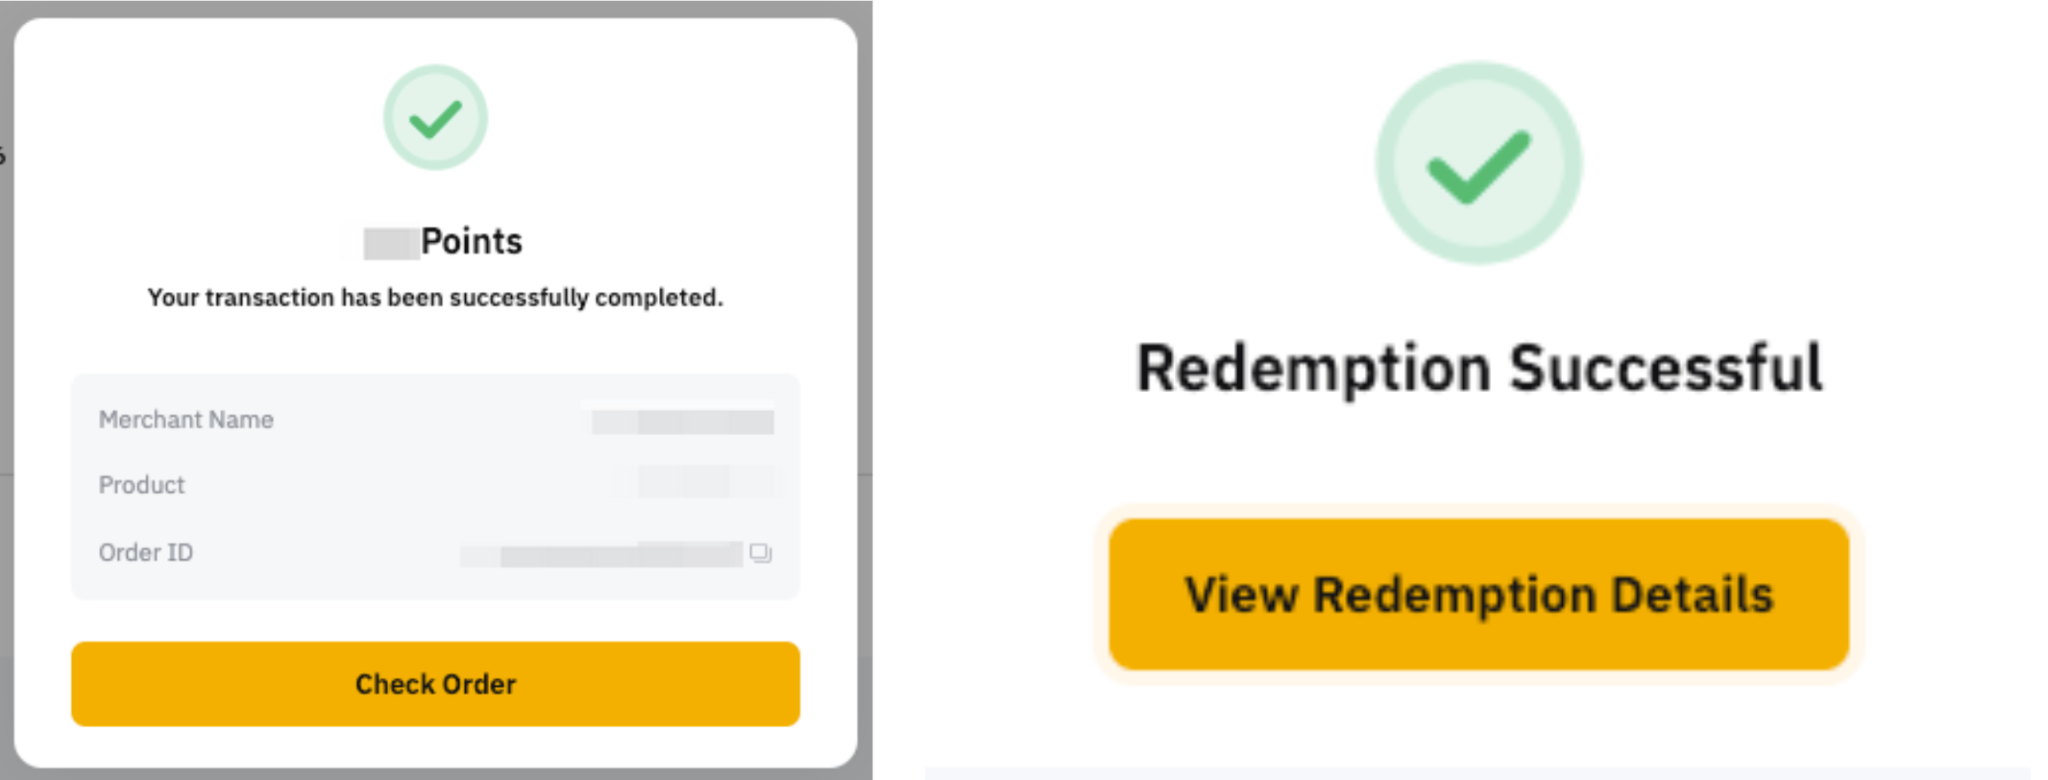
Task: Click dimmed overlay strip right of transaction dialog
Action: coord(865,400)
